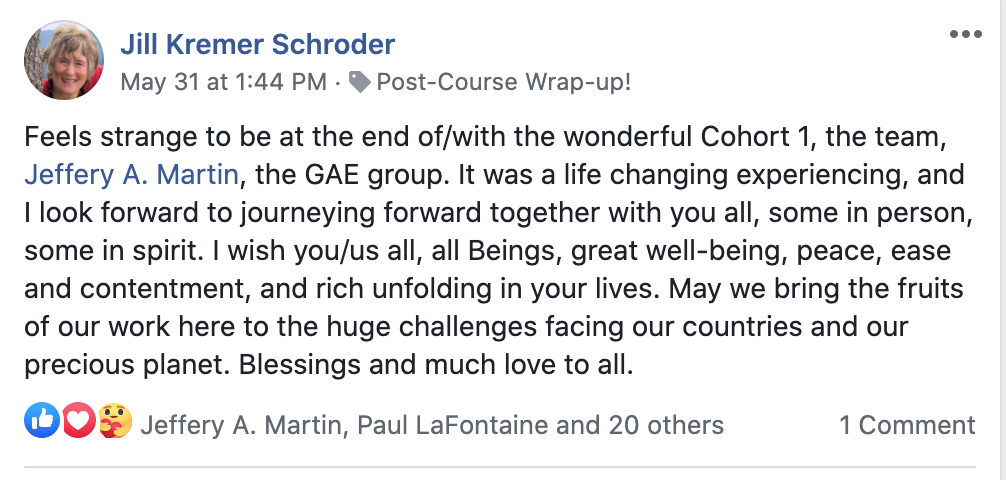Open the three-dot post options menu
This screenshot has height=480, width=1006.
point(965,35)
